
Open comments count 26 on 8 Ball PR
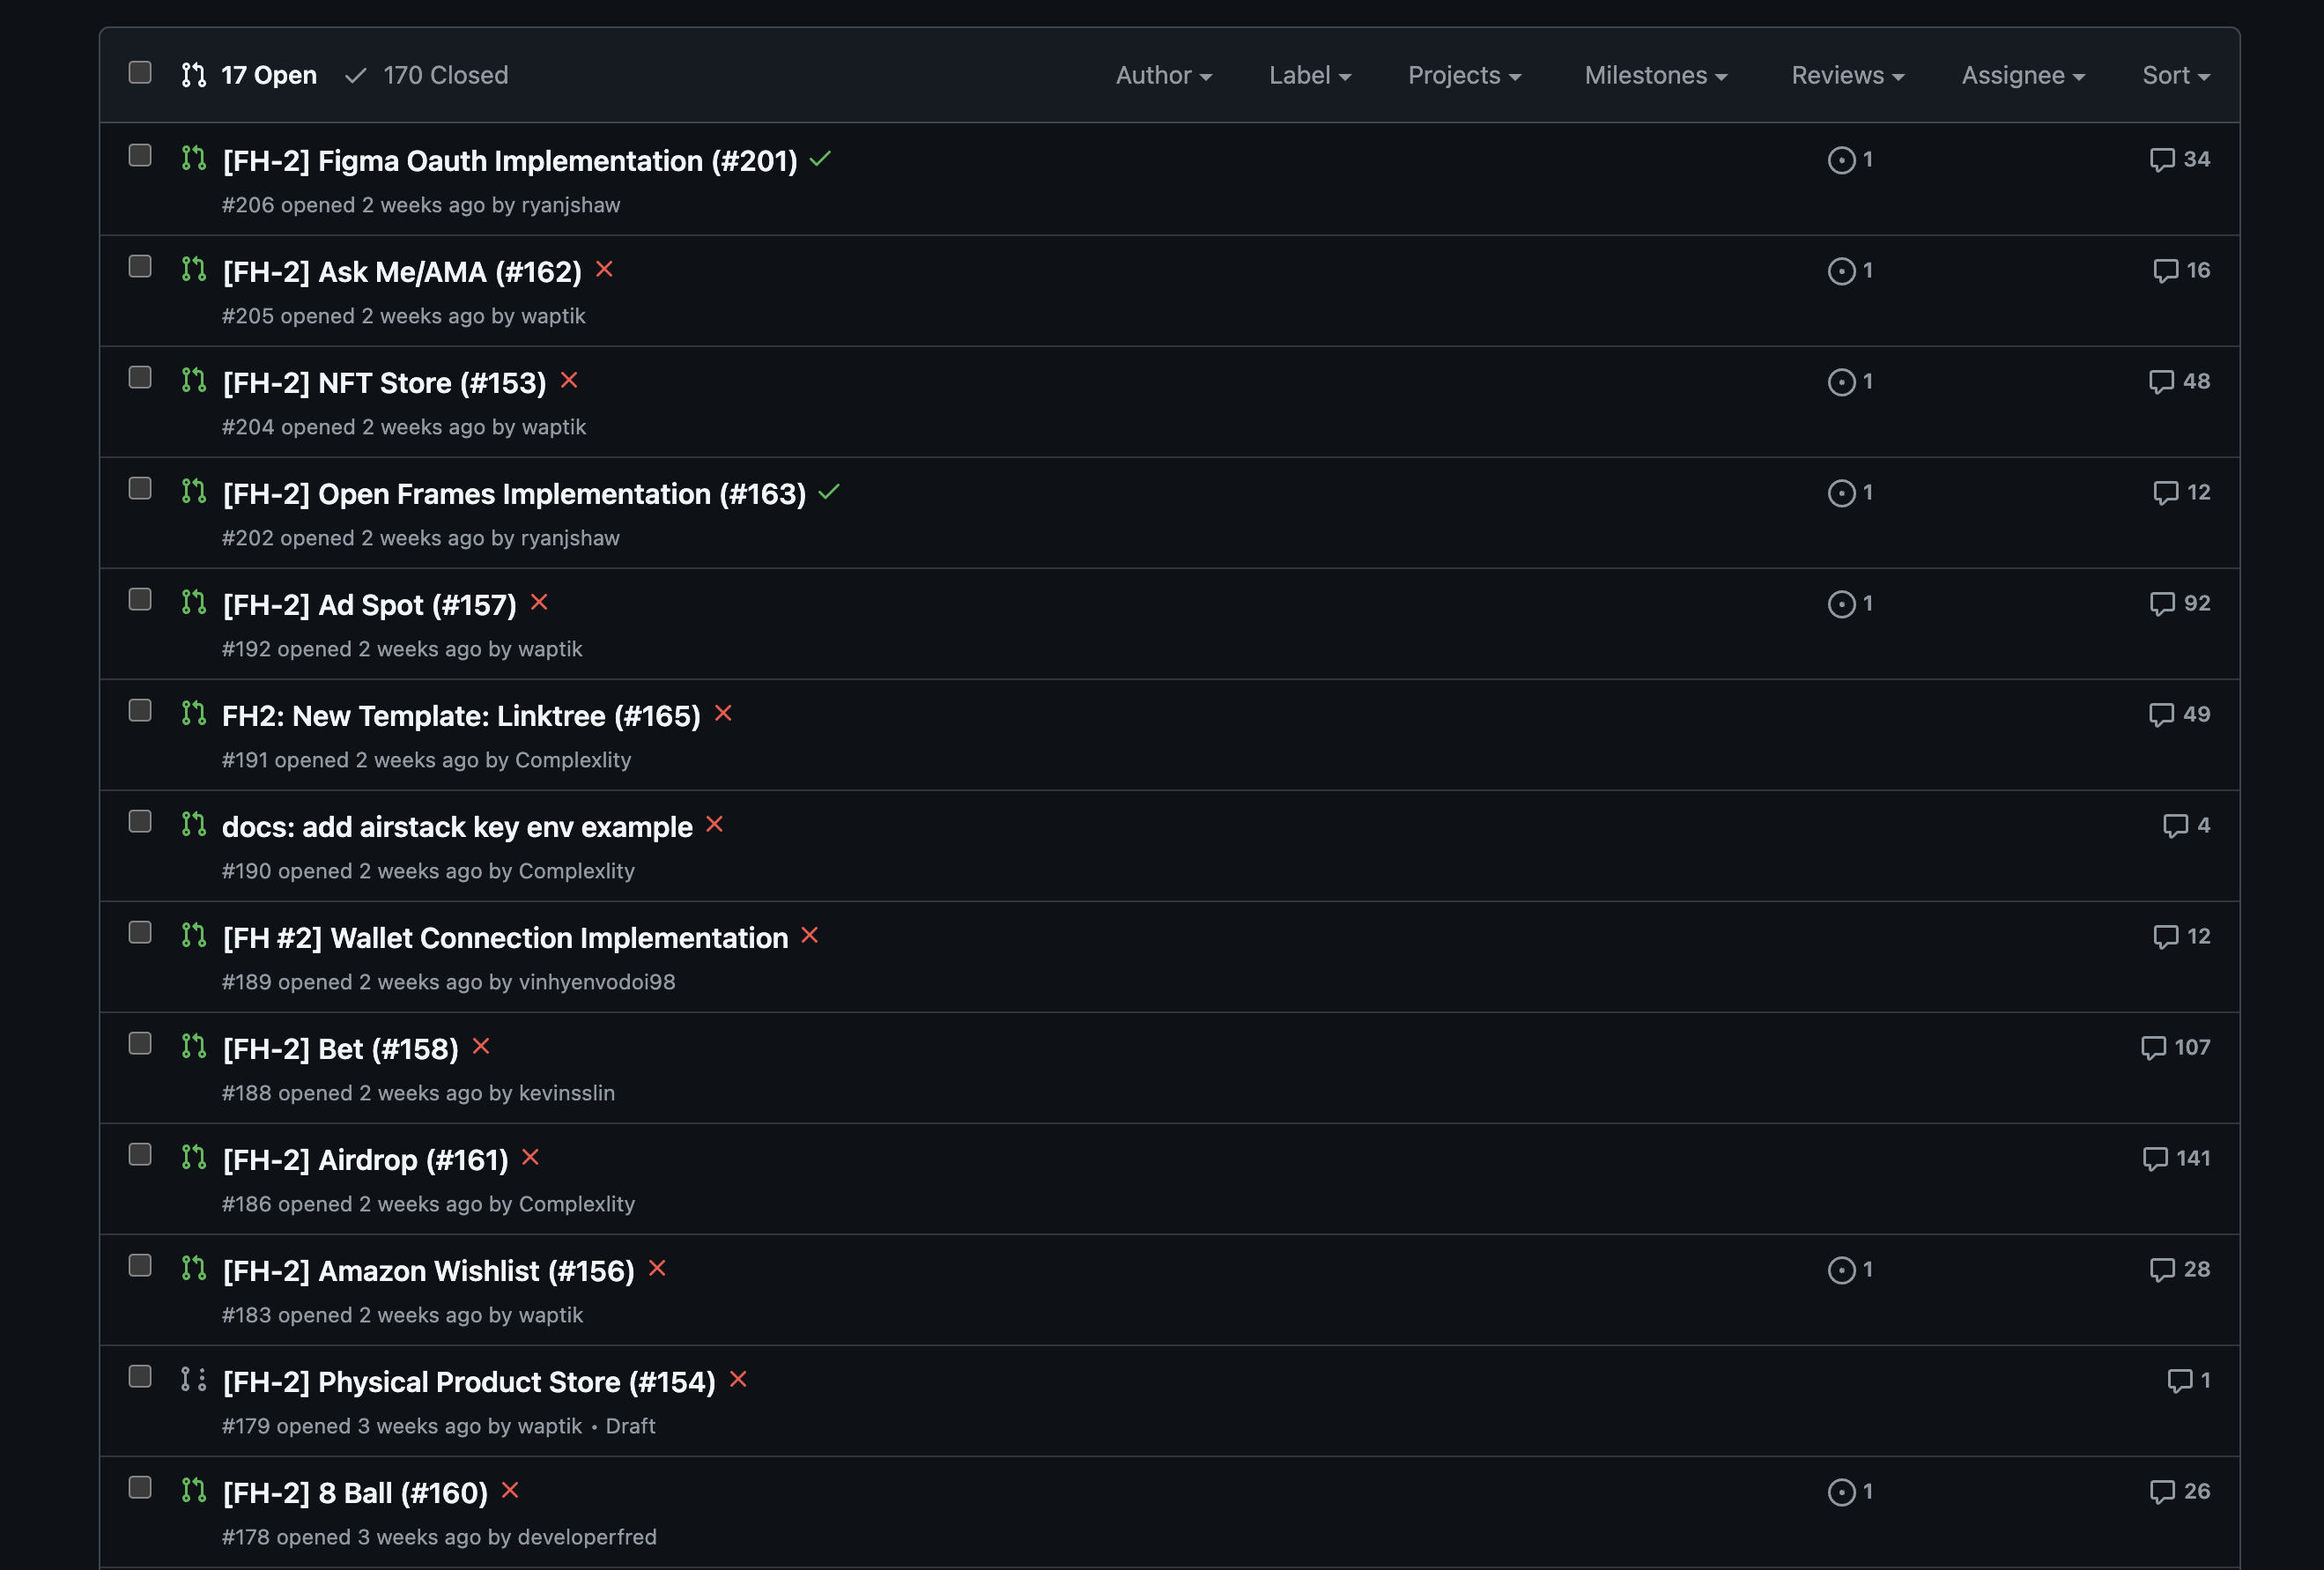coord(2180,1491)
